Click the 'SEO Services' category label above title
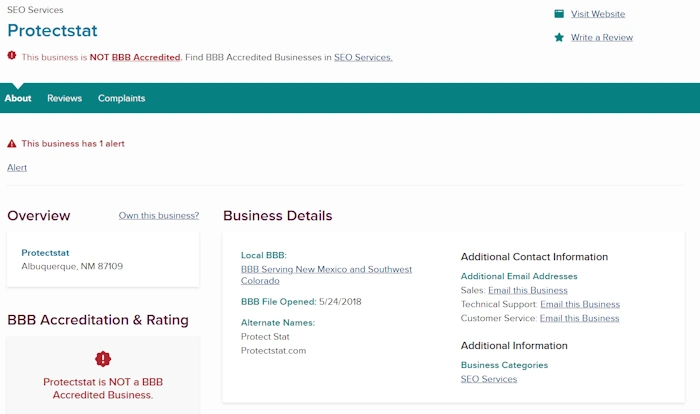Image resolution: width=700 pixels, height=414 pixels. (35, 10)
